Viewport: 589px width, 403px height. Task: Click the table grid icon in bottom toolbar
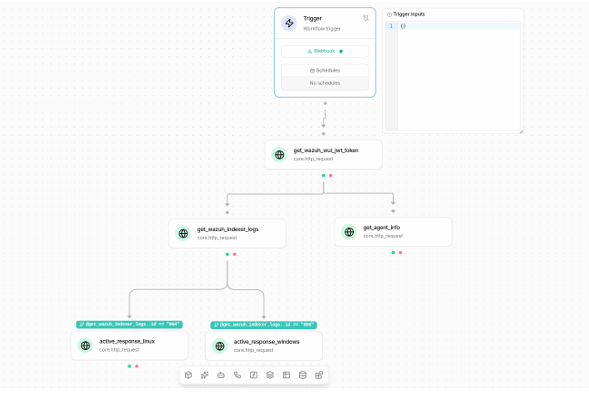coord(286,375)
